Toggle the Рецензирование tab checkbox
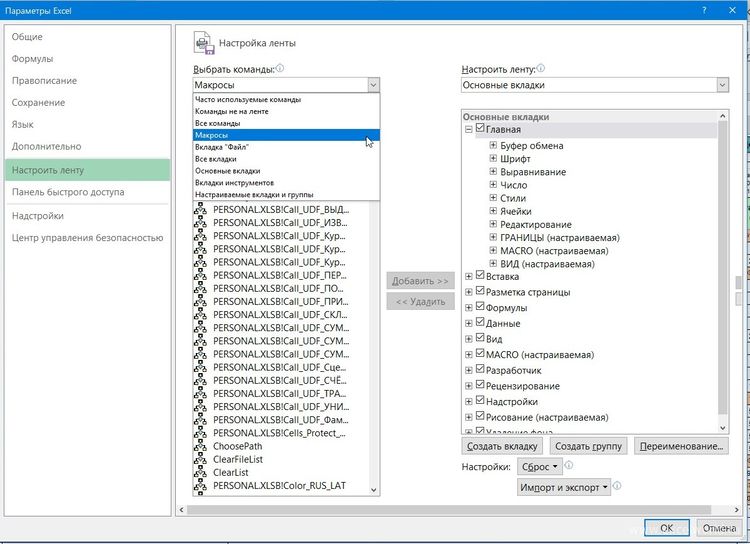The image size is (750, 544). [x=480, y=385]
